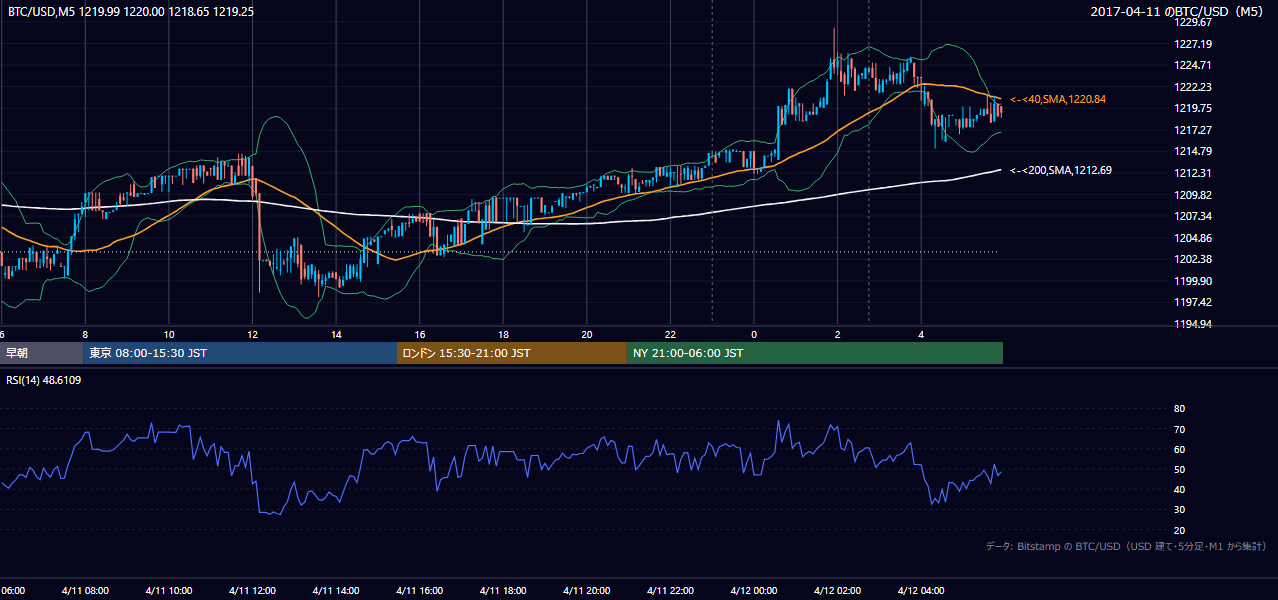Select the NY 21:00-06:00 JST session bar

point(815,353)
